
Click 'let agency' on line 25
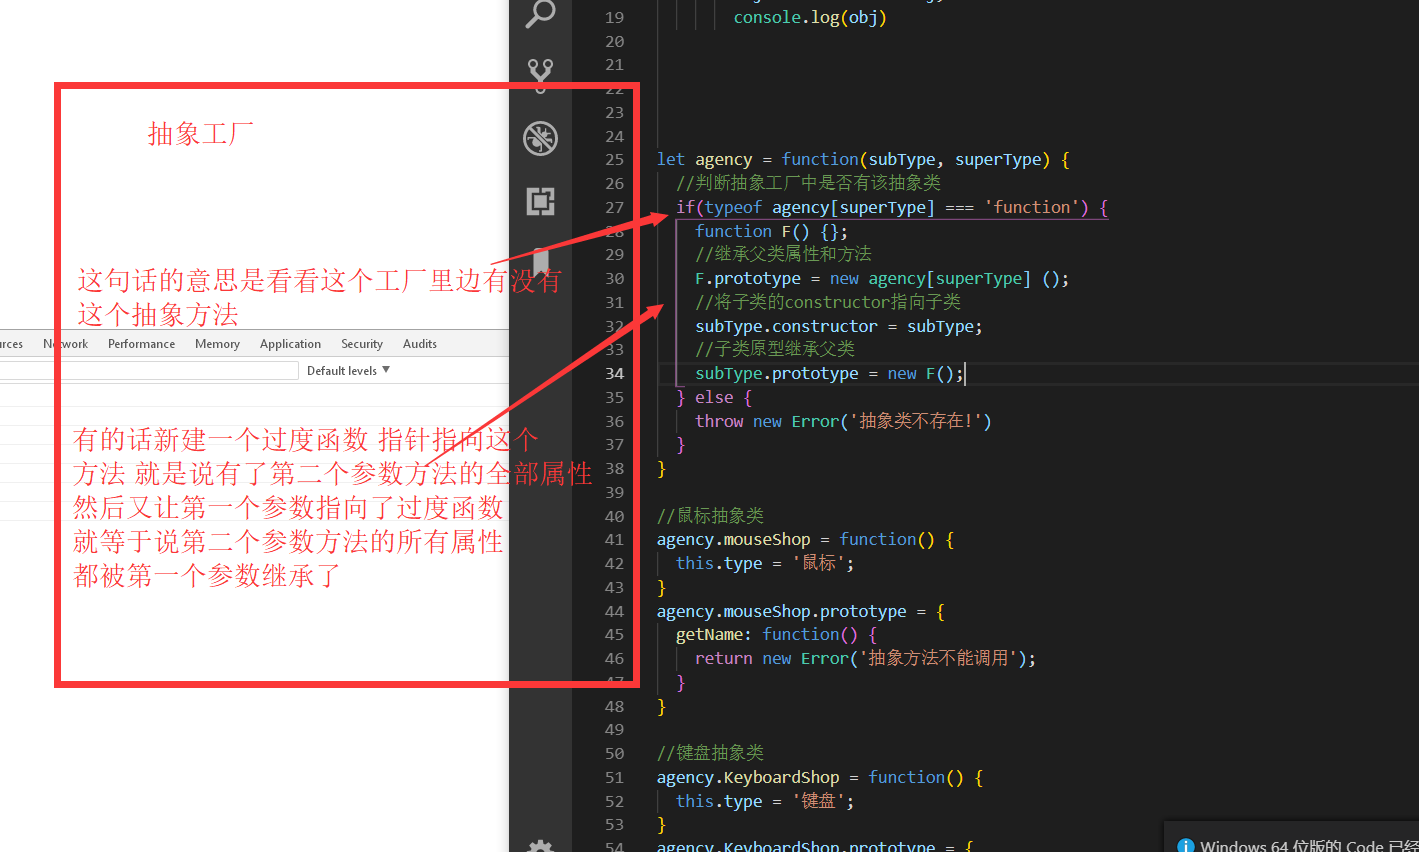[704, 160]
